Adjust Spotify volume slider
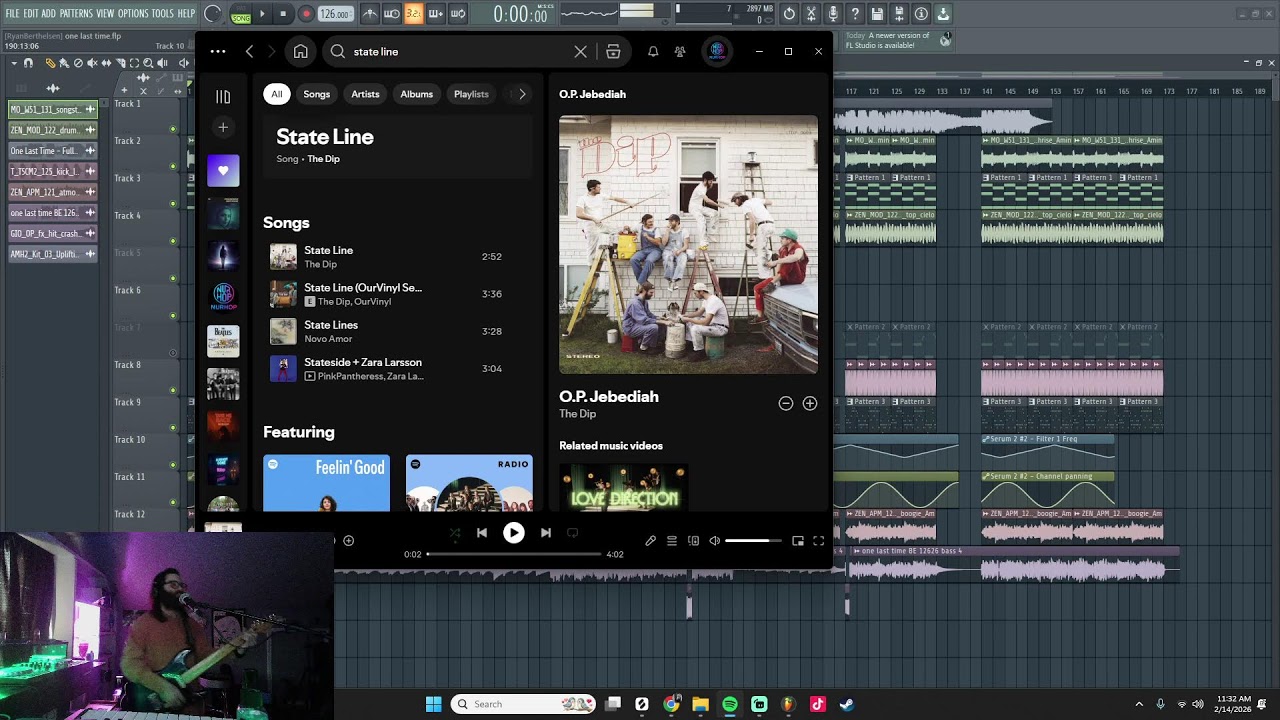1280x720 pixels. [x=754, y=541]
